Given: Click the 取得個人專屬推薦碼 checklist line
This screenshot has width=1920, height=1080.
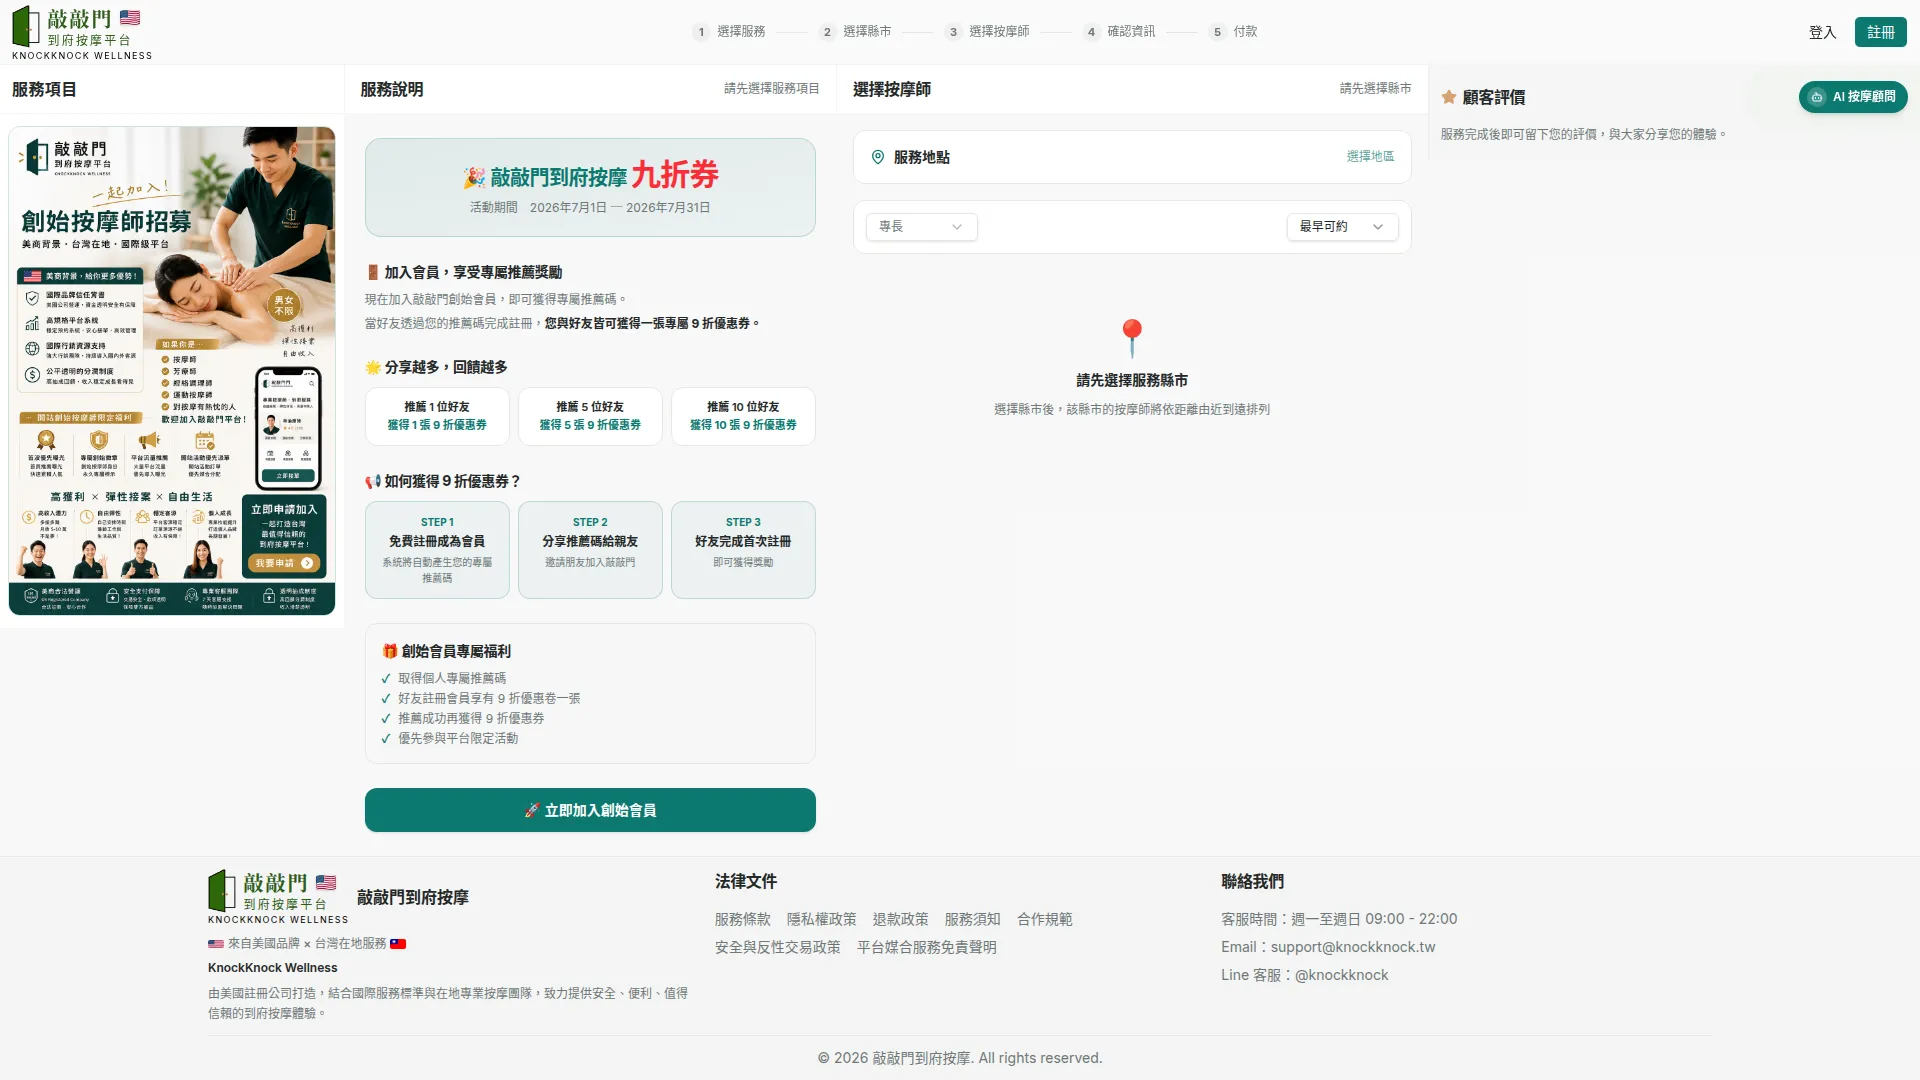Looking at the screenshot, I should point(452,679).
